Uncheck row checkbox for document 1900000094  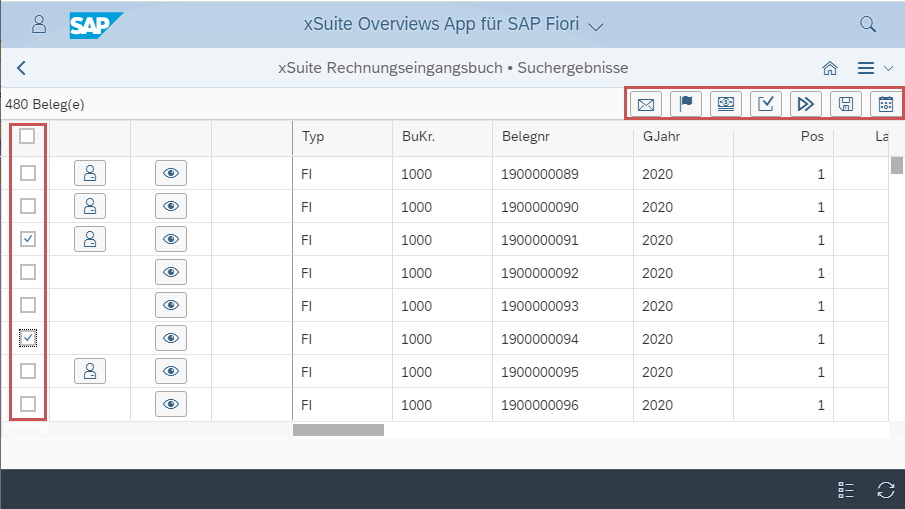pos(28,338)
